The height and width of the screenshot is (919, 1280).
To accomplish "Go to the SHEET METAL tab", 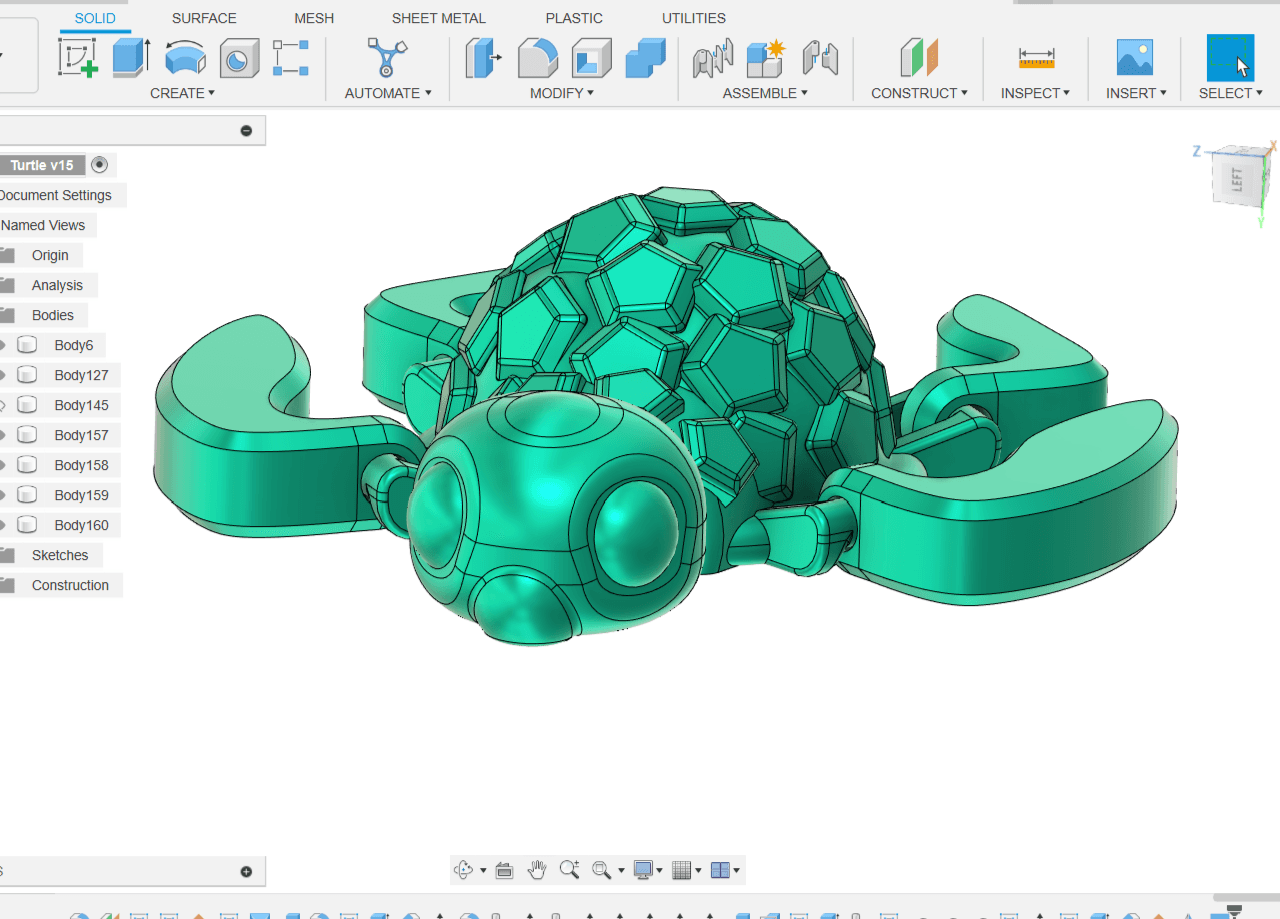I will [x=439, y=18].
